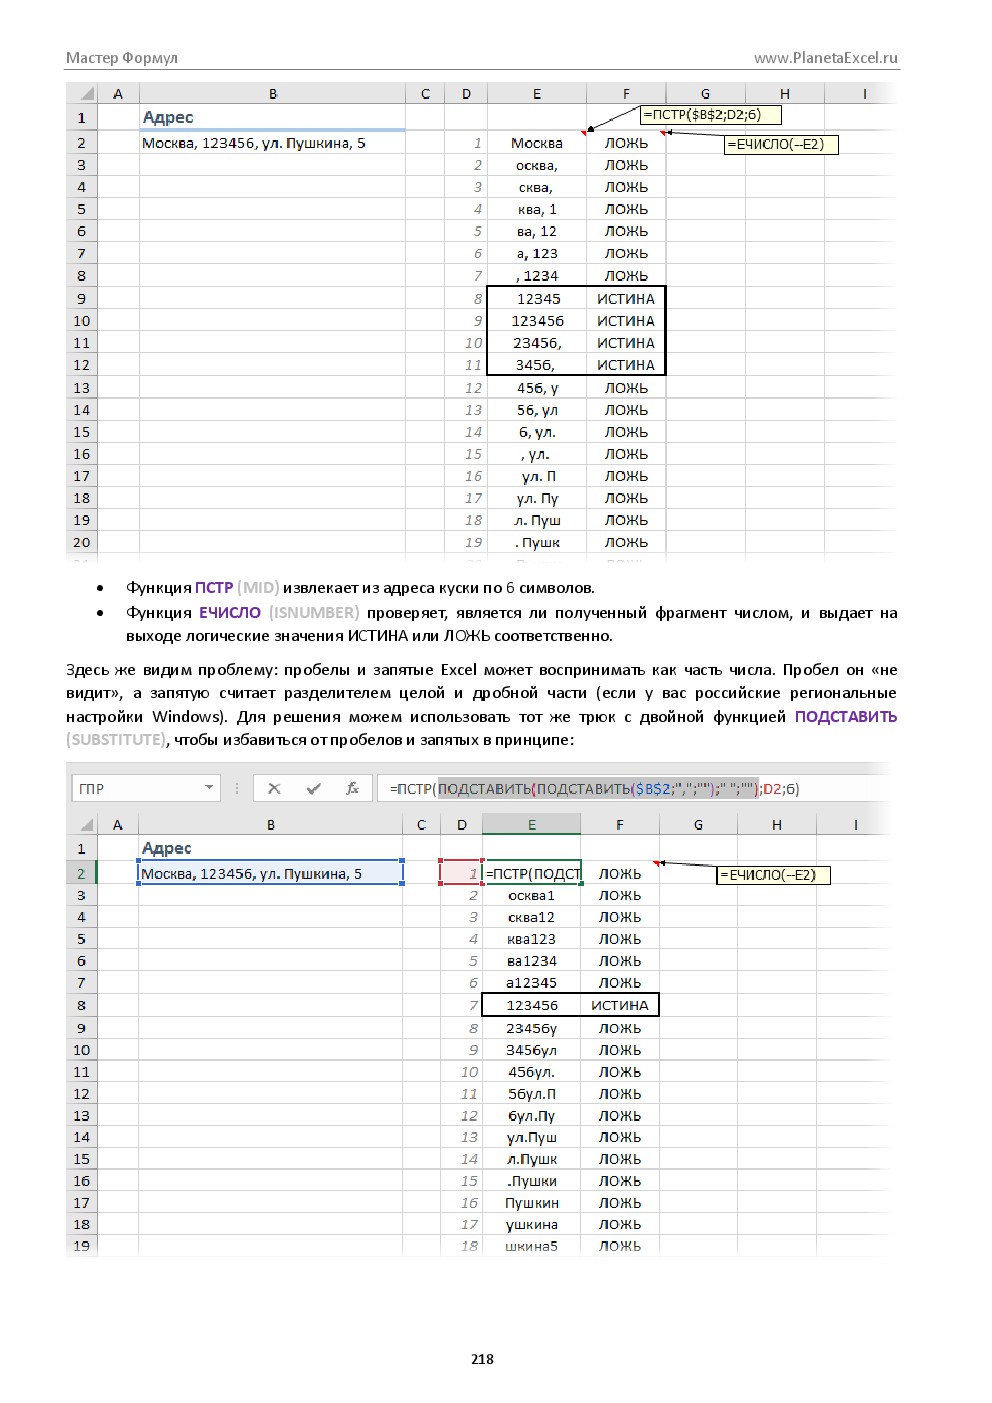Click the Мастер Формул page header text
Screen dimensions: 992x1403
(122, 58)
